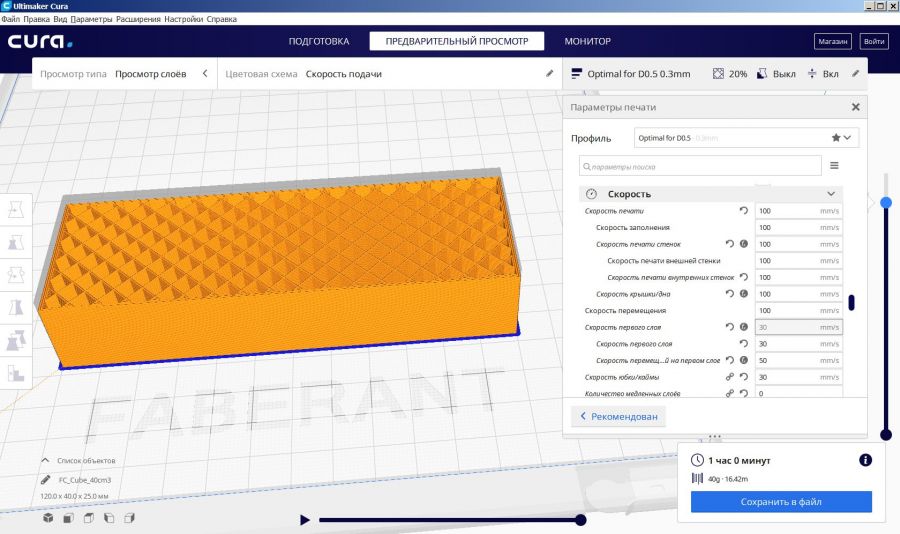Screen dimensions: 900x534
Task: Click the hamburger settings visibility menu icon
Action: [x=834, y=166]
